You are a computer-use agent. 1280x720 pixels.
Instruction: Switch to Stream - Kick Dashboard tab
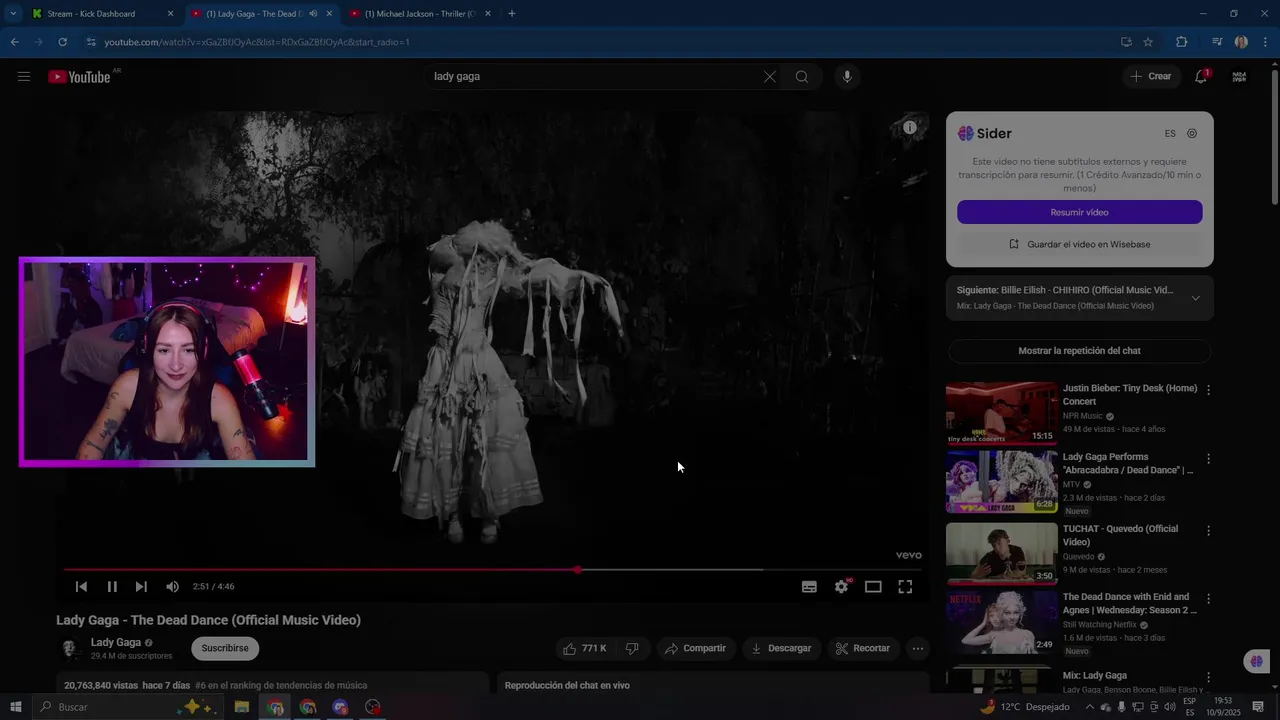point(102,14)
